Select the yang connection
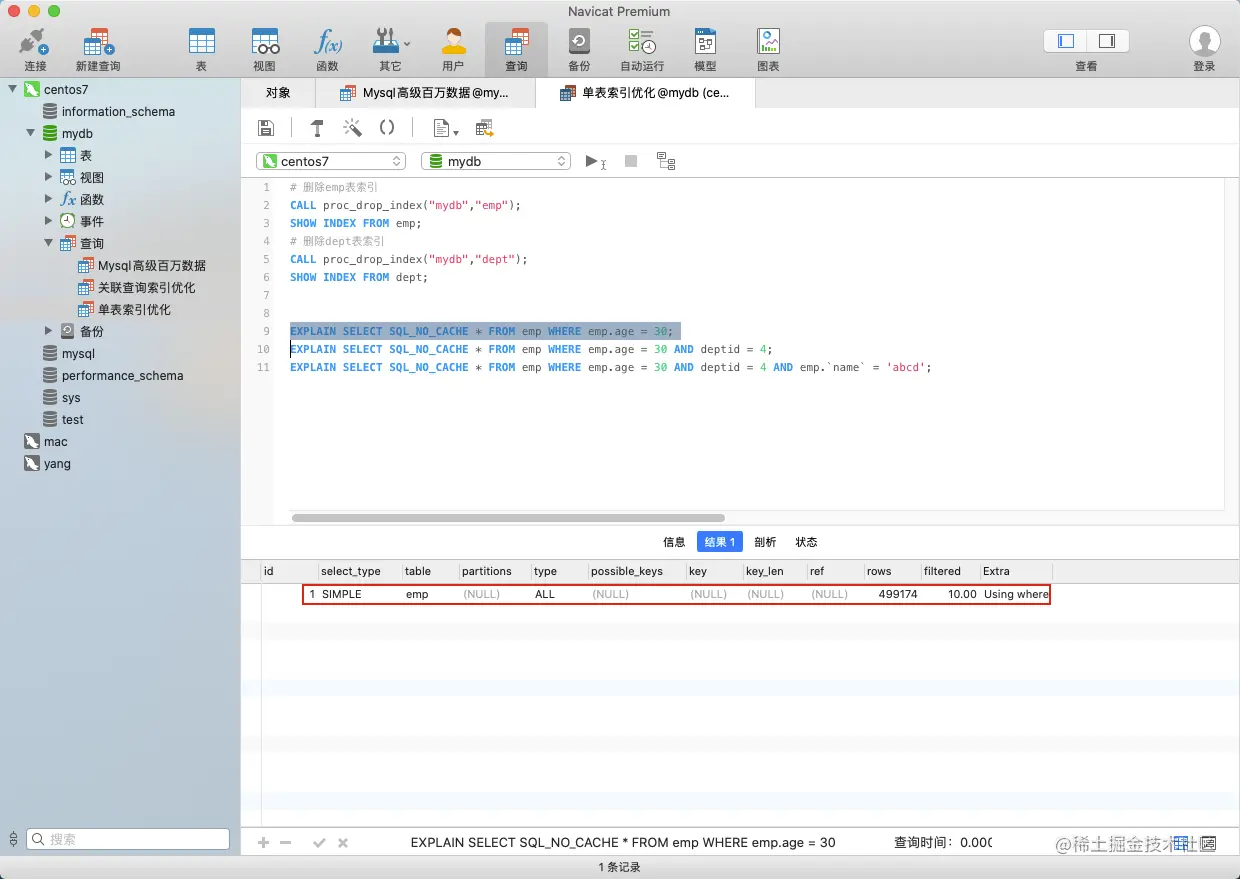 57,463
